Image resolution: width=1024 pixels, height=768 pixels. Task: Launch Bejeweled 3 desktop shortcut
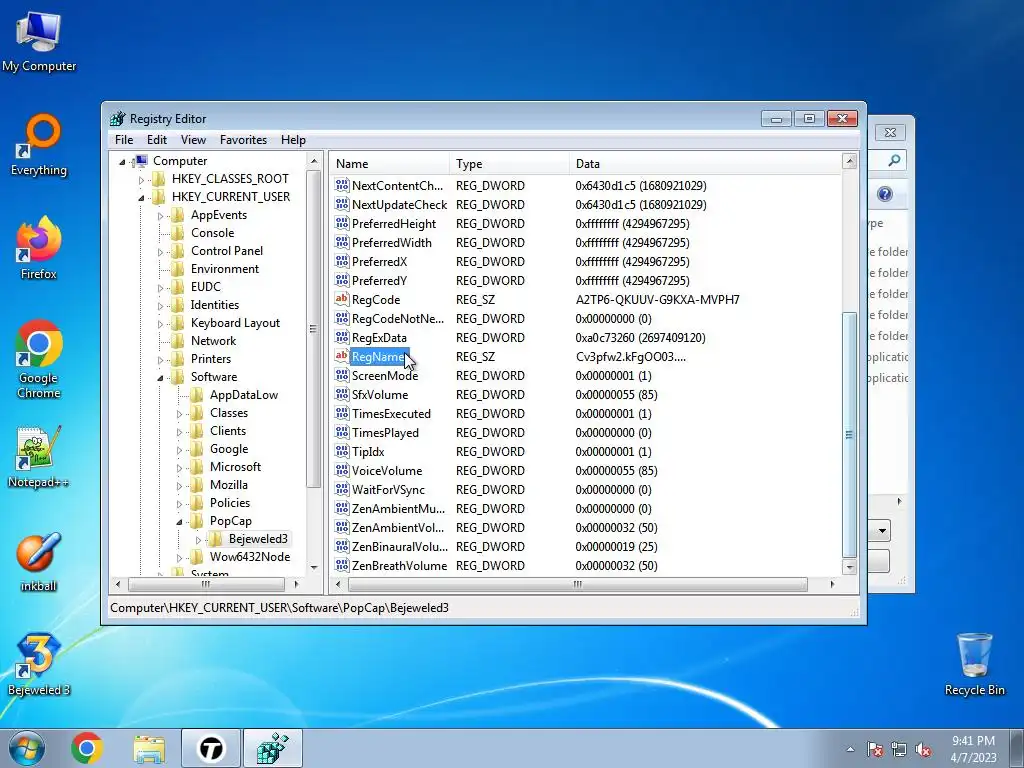39,665
